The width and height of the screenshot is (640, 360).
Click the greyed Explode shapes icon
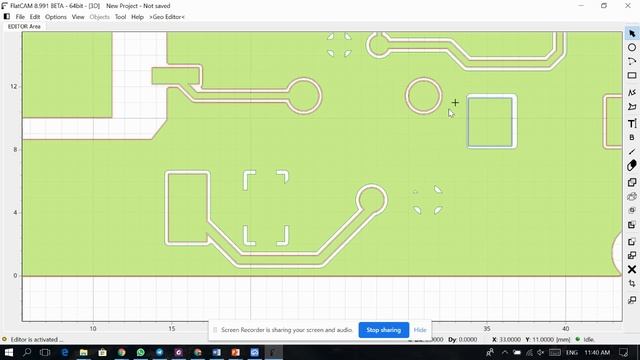(x=632, y=196)
